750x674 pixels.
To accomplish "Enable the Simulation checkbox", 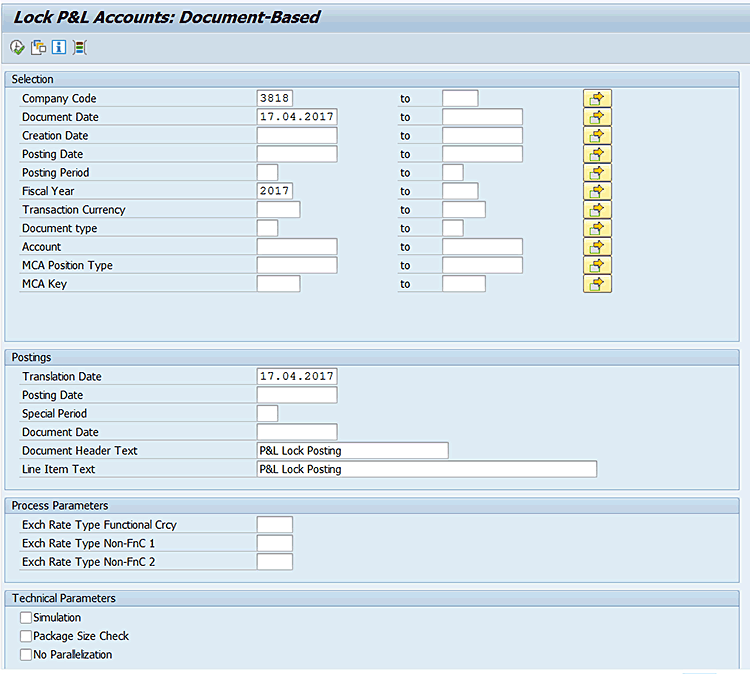I will click(x=26, y=618).
